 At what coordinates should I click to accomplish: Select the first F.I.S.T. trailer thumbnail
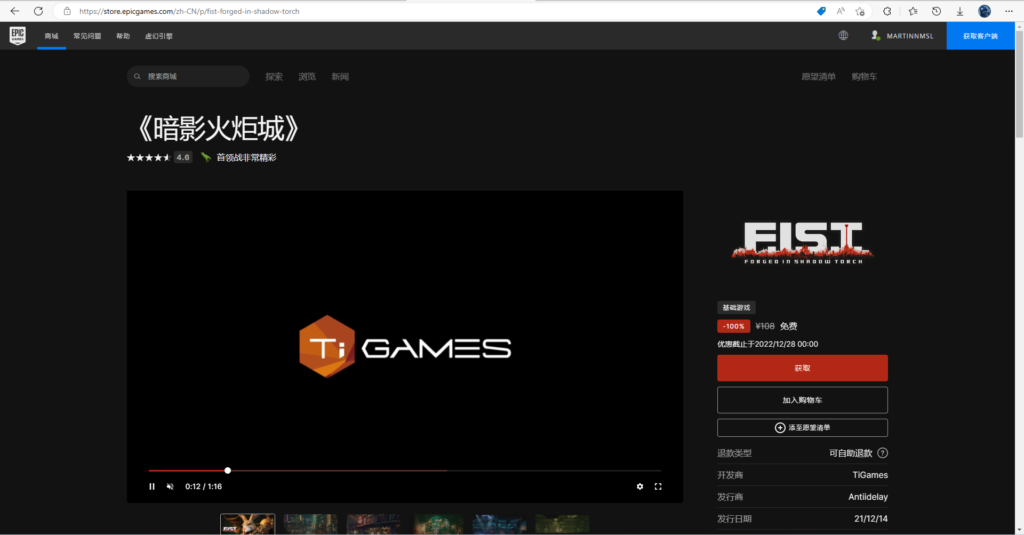[x=248, y=524]
